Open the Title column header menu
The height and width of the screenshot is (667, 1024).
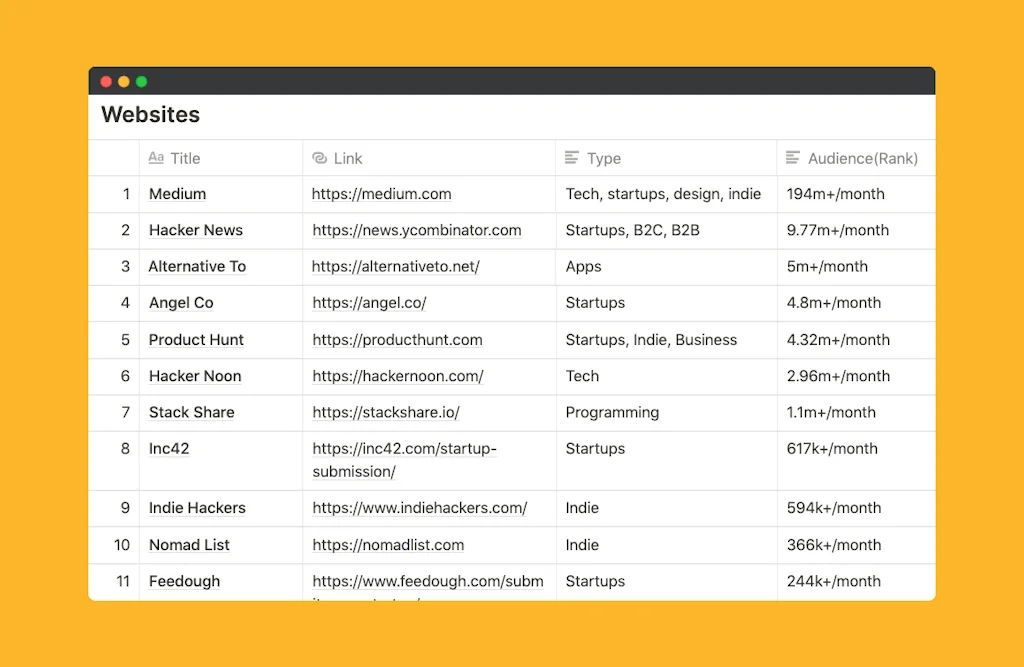(184, 158)
